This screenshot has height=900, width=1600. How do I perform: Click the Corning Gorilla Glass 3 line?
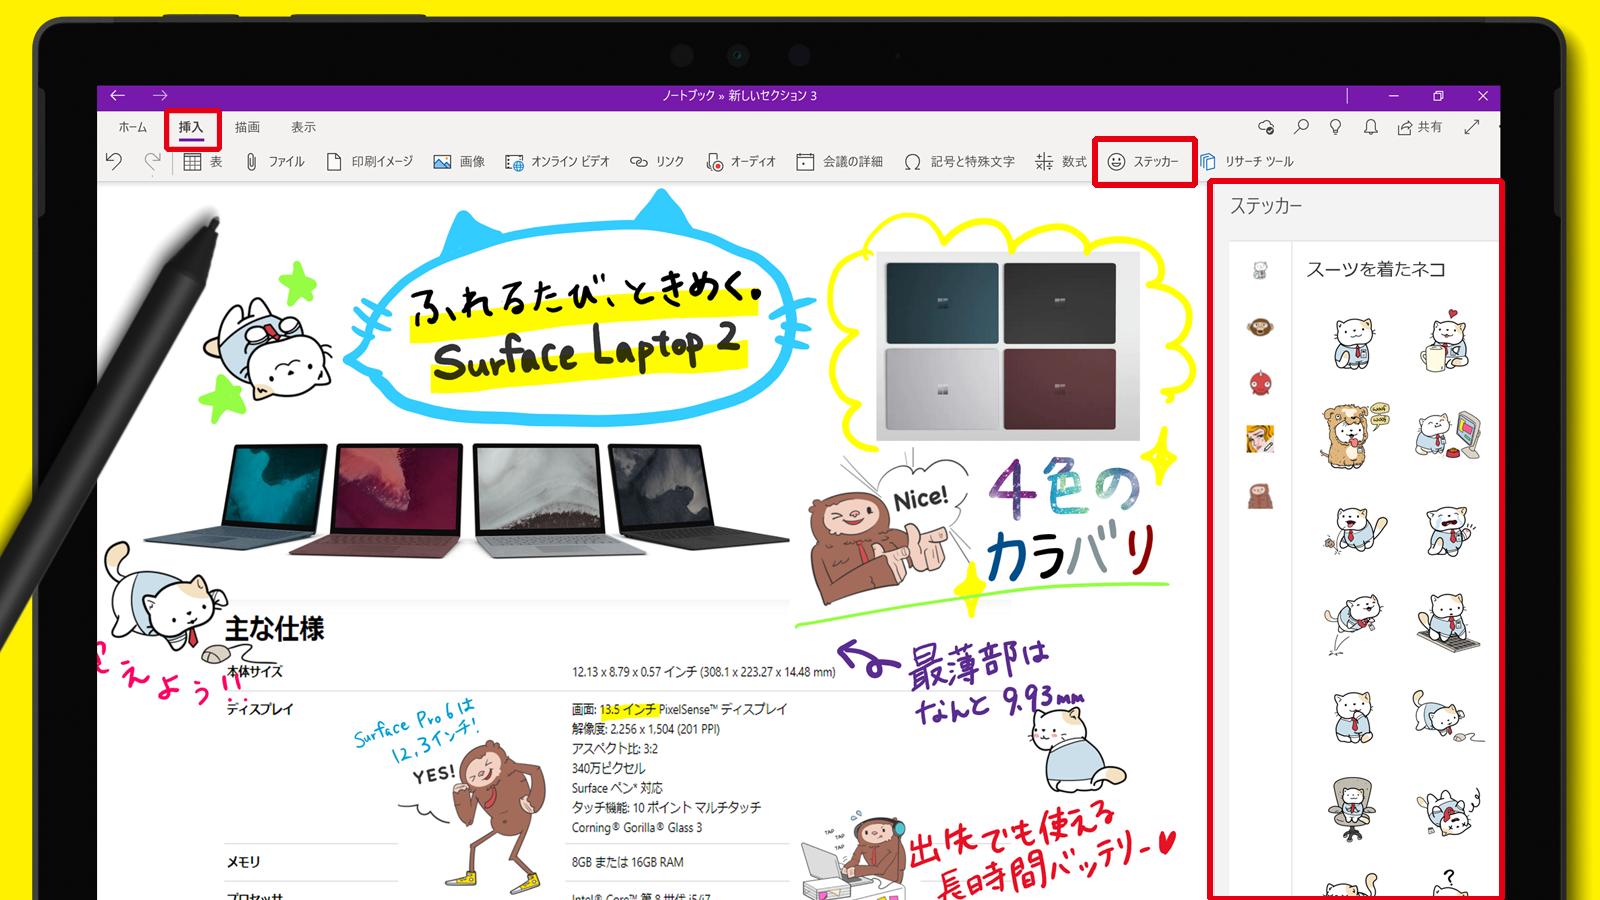(x=637, y=827)
